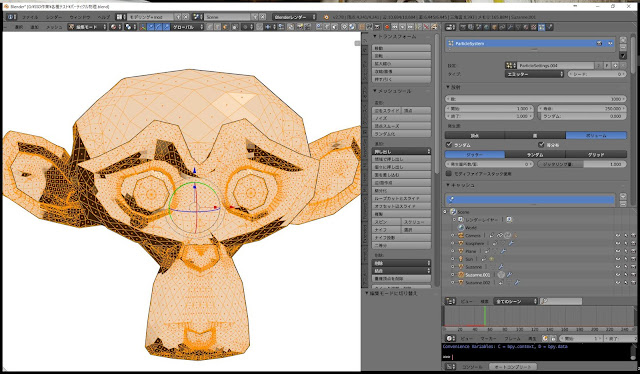The width and height of the screenshot is (640, 374).
Task: Click the ParticleSystem list entry
Action: point(530,43)
